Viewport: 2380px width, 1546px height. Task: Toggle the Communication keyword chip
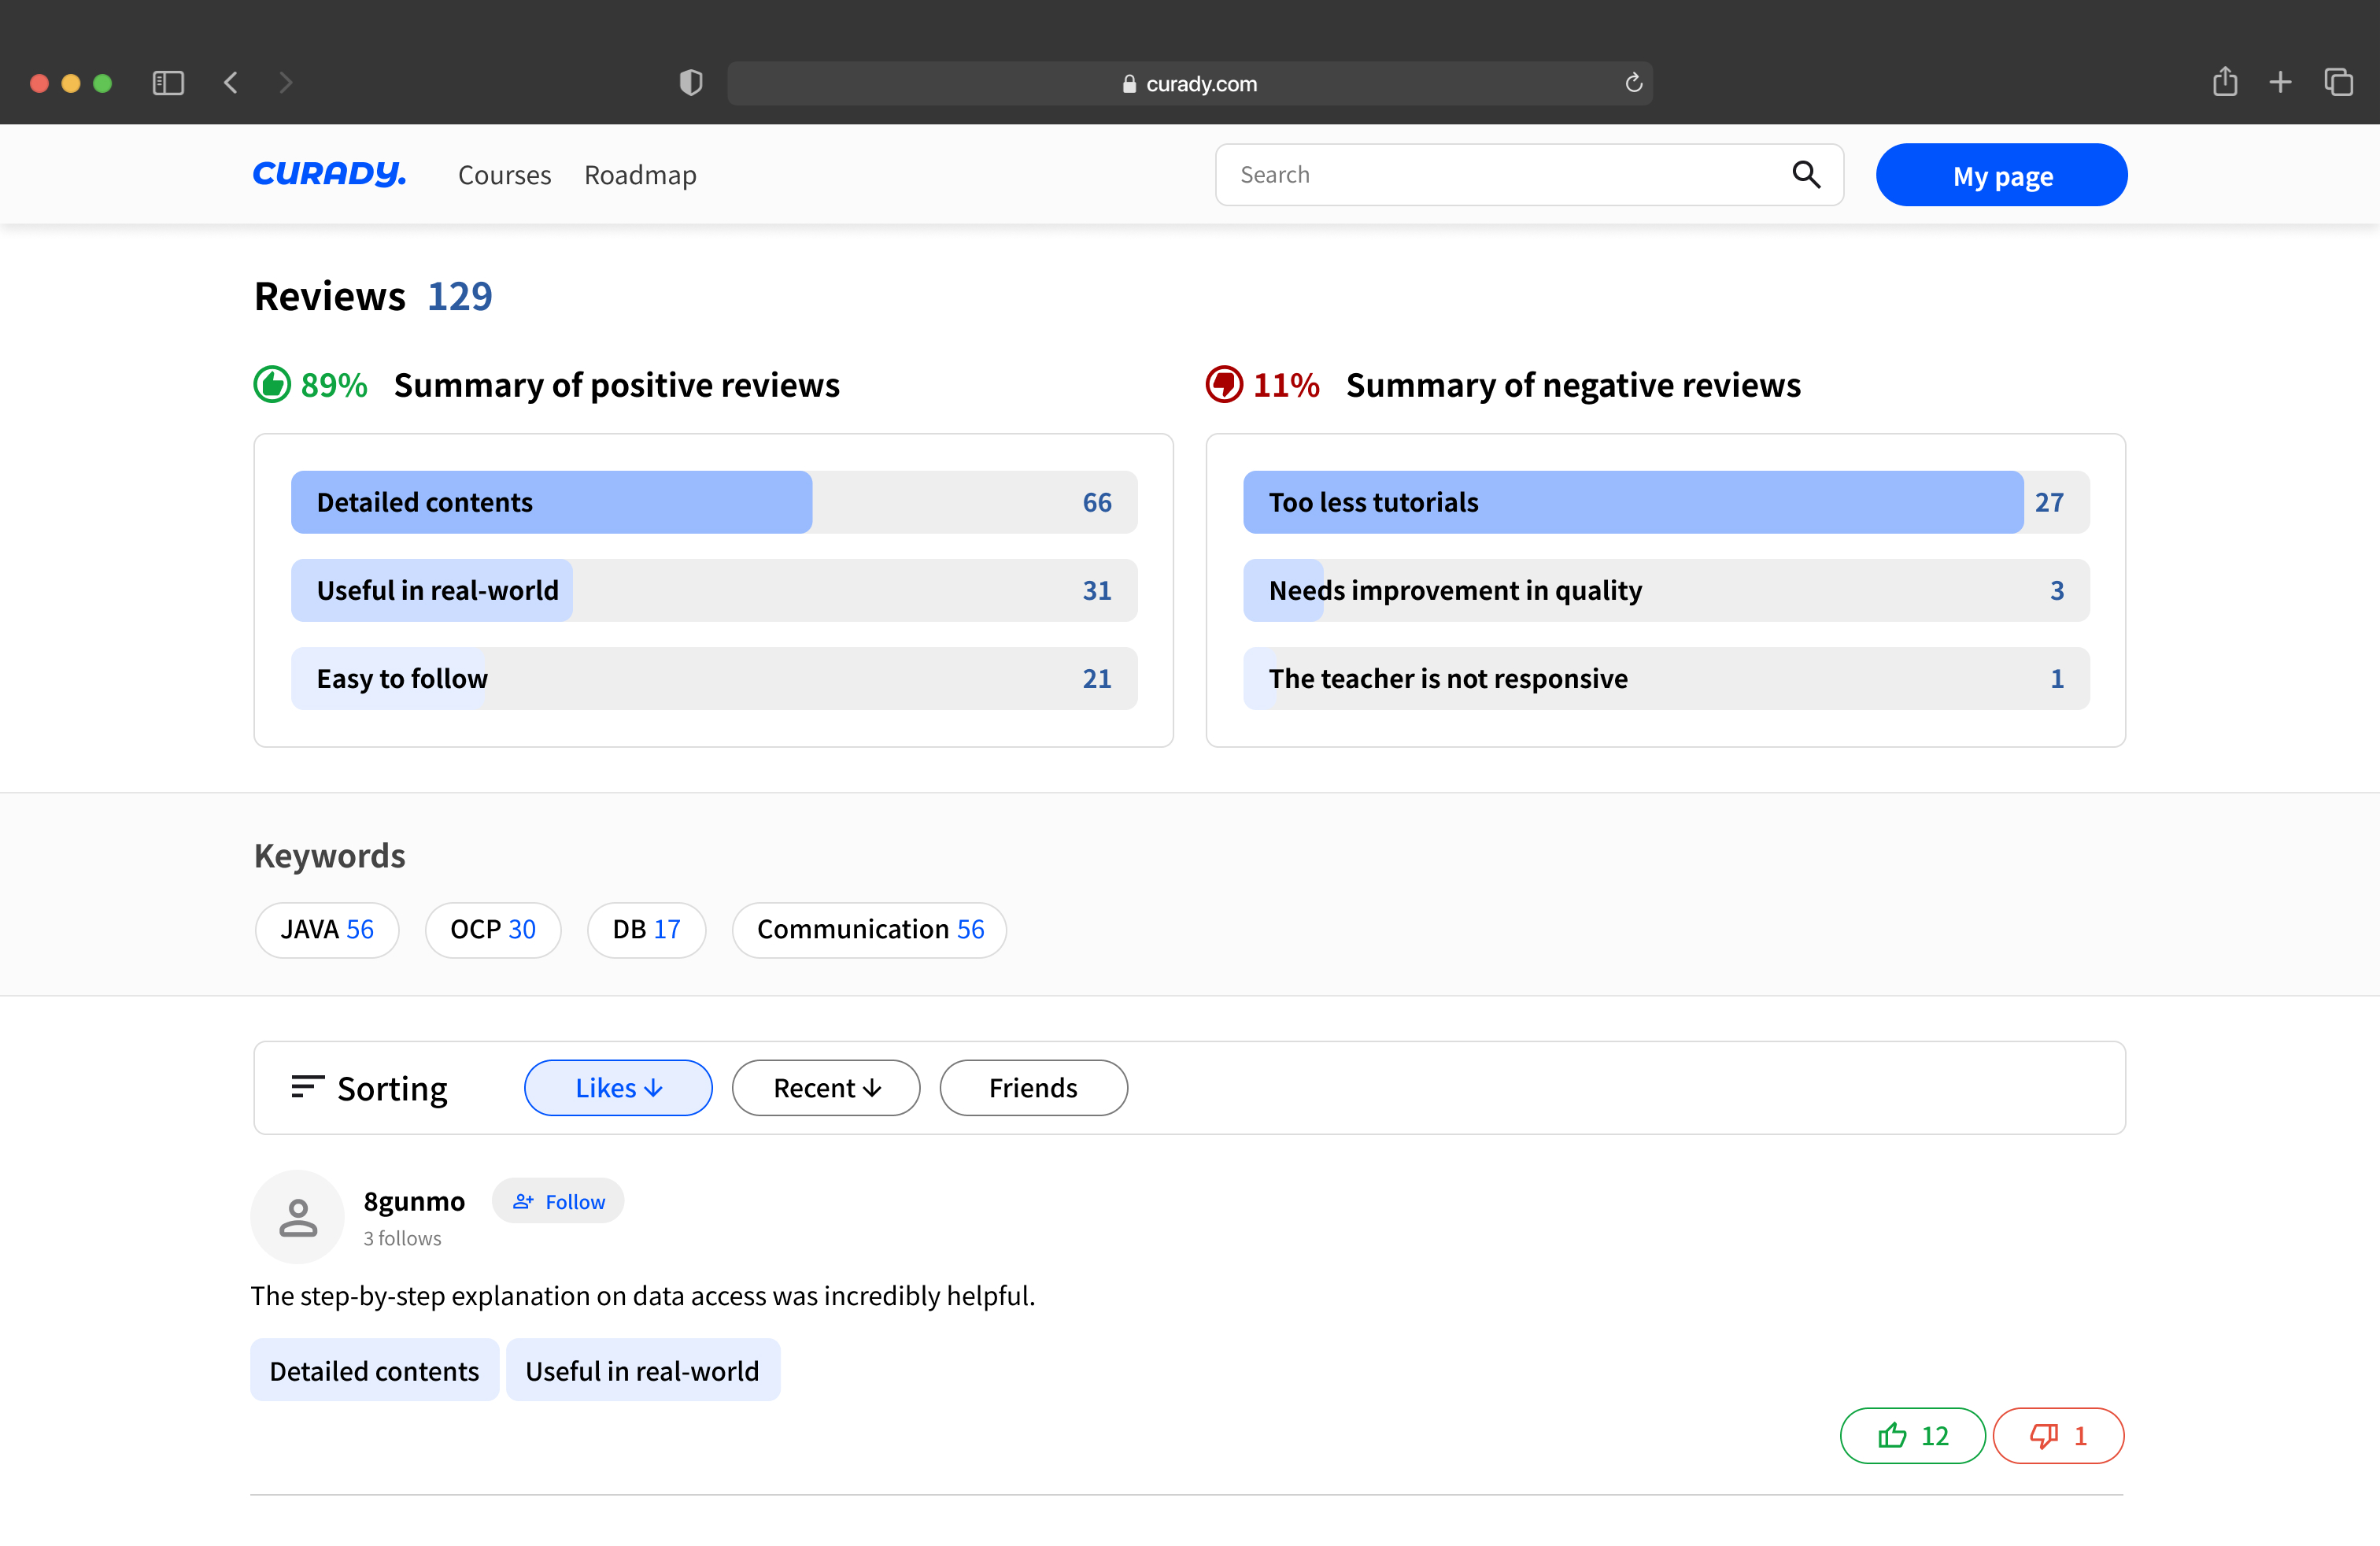click(x=869, y=929)
